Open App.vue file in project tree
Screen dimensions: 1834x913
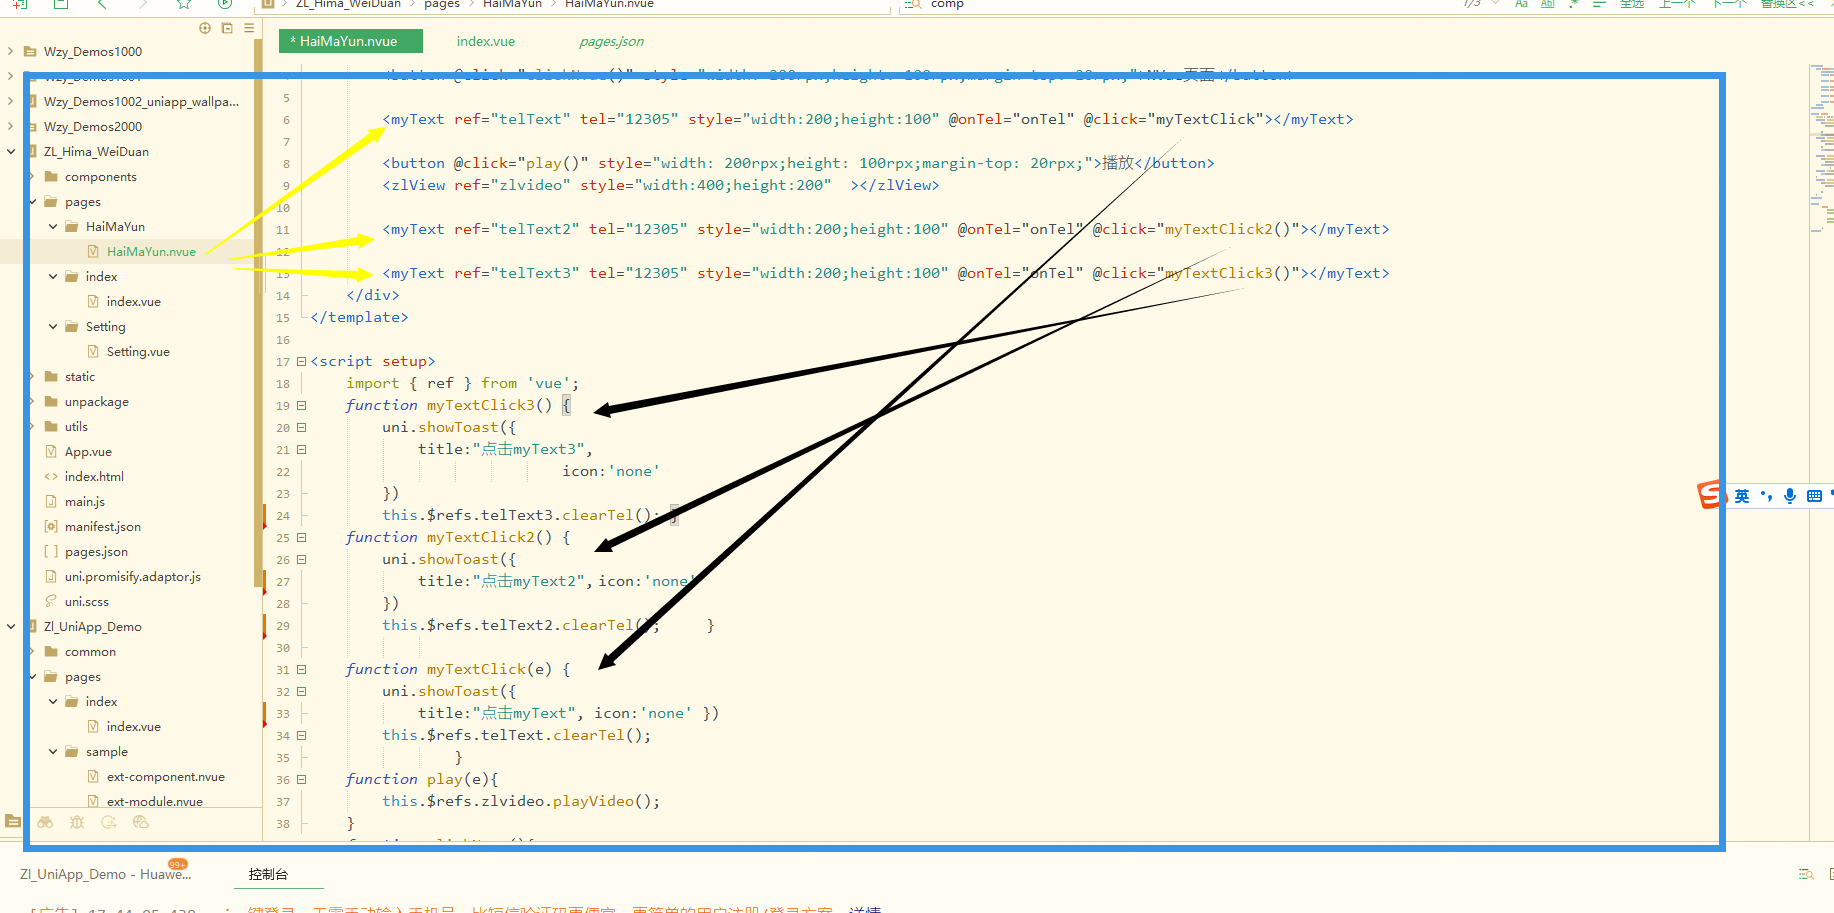88,452
